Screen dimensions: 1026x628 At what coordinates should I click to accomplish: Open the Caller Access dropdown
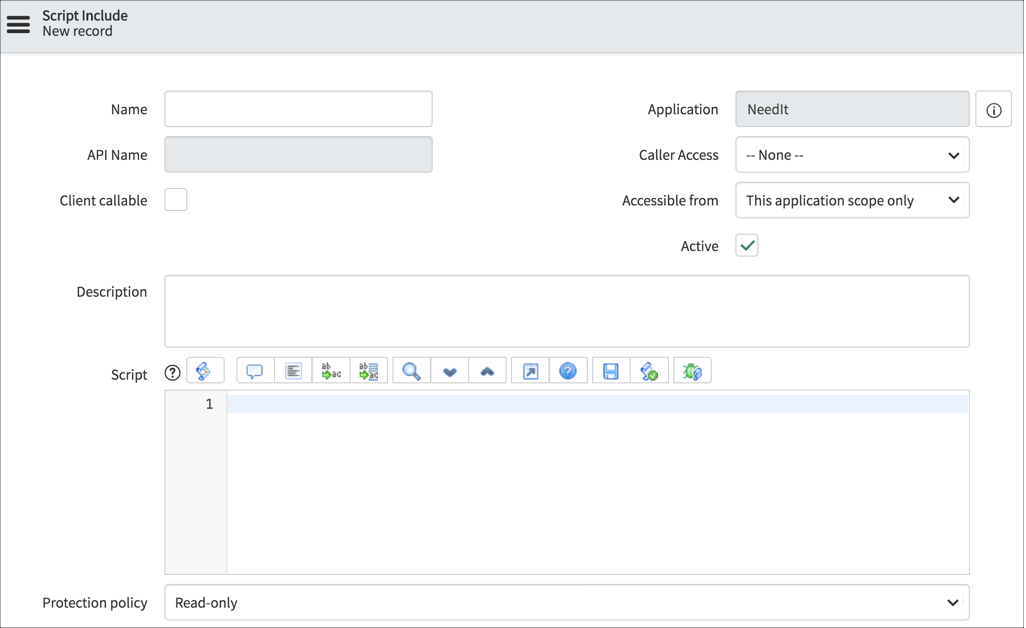[852, 154]
